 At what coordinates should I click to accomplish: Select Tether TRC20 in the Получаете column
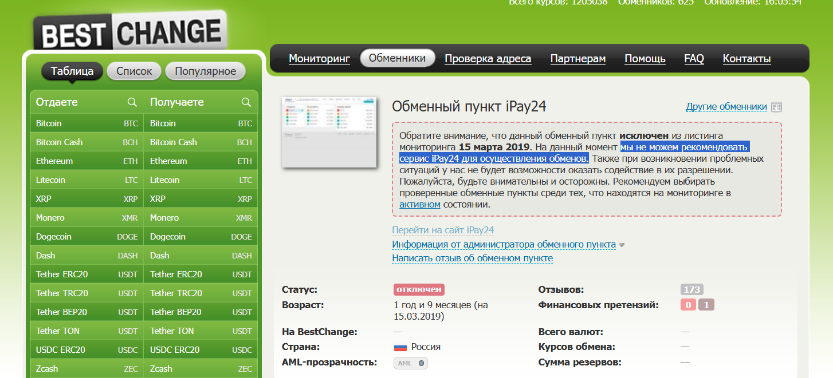(201, 293)
